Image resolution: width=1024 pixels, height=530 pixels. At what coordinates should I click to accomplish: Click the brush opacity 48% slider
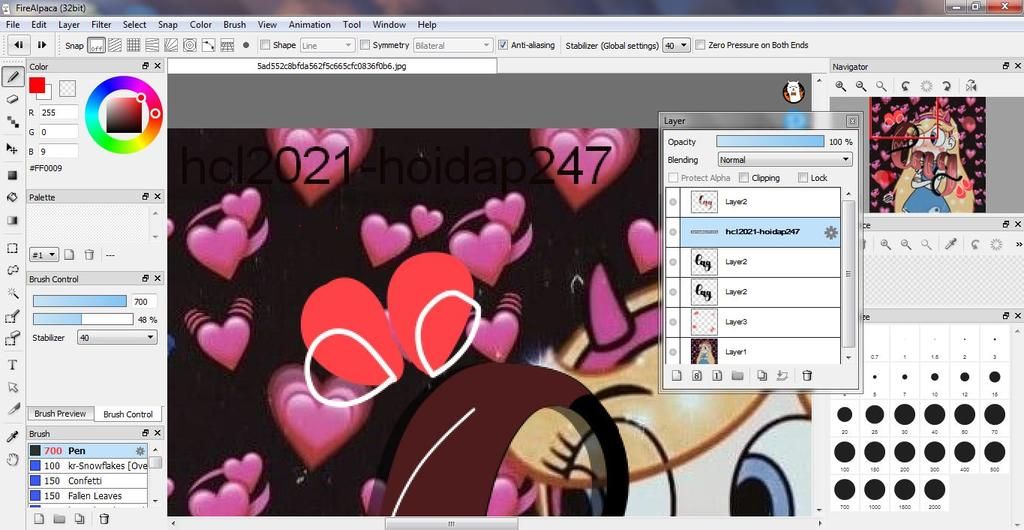tap(83, 319)
